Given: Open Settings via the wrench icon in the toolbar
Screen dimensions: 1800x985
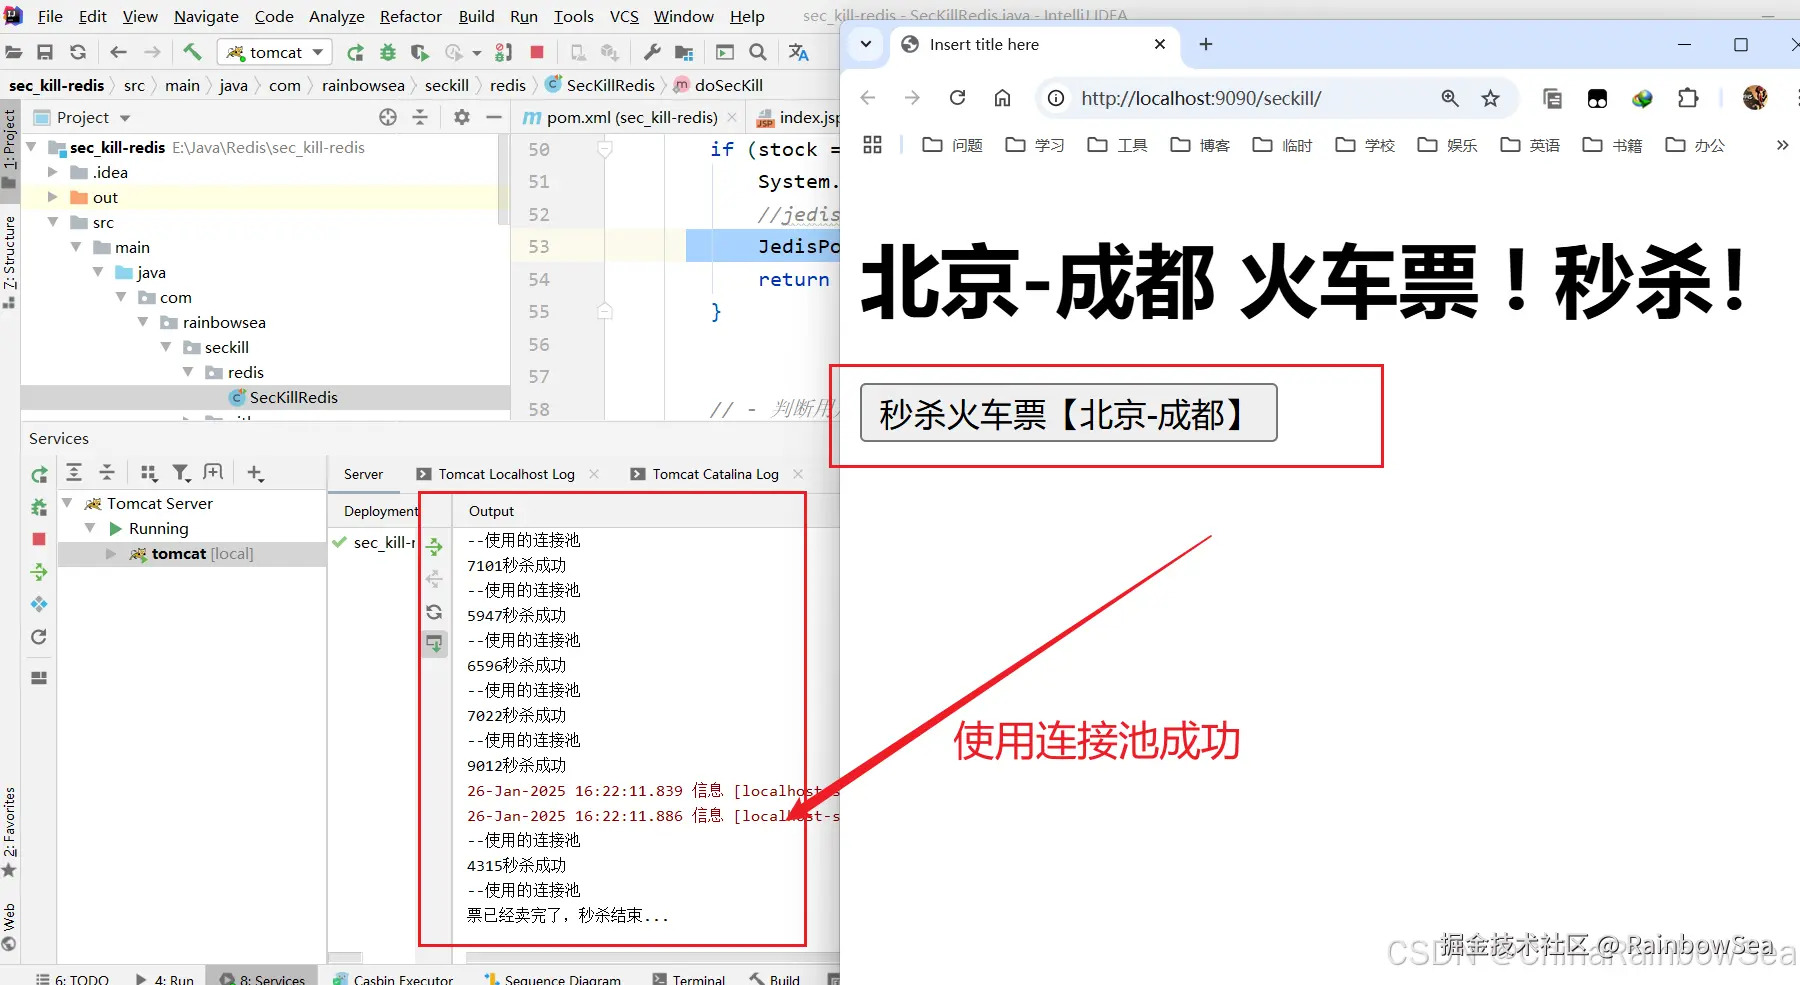Looking at the screenshot, I should pos(652,52).
